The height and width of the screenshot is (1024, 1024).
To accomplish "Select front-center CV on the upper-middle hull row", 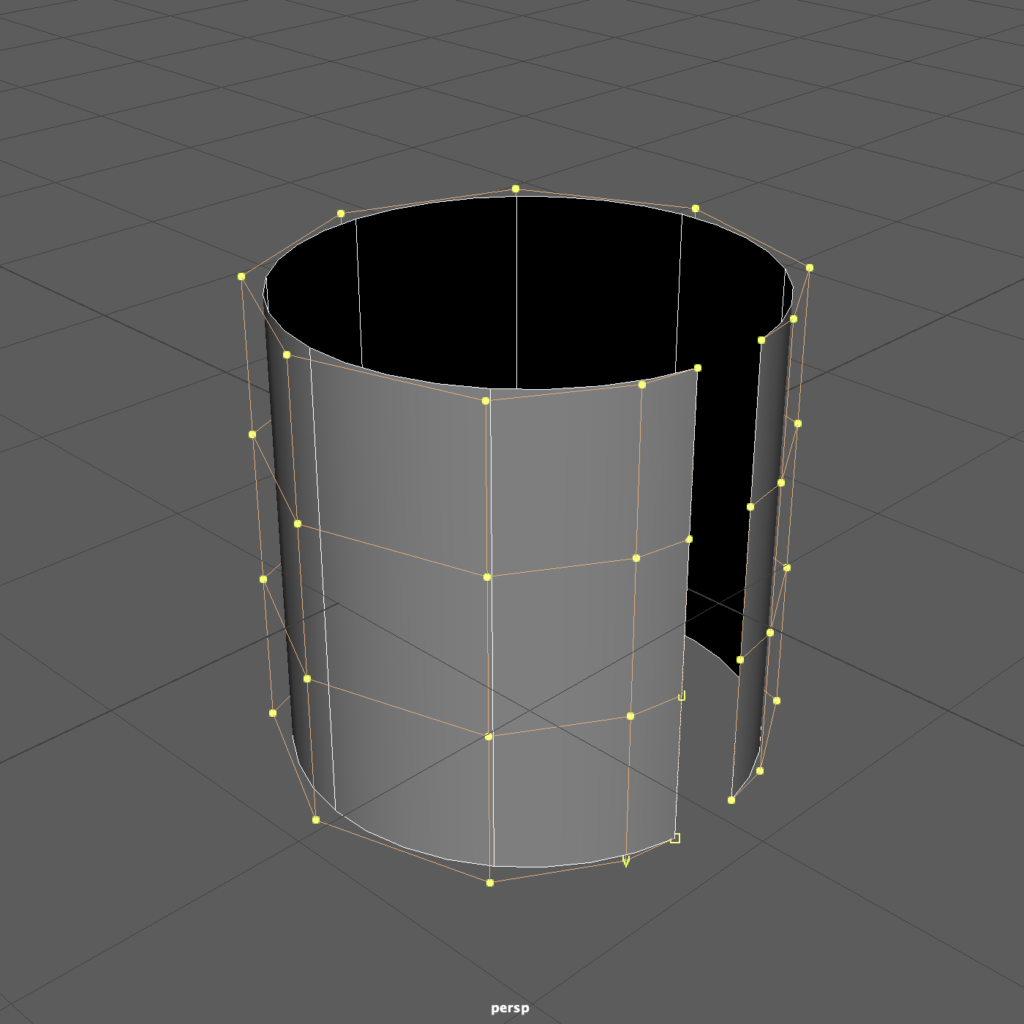I will tap(487, 577).
